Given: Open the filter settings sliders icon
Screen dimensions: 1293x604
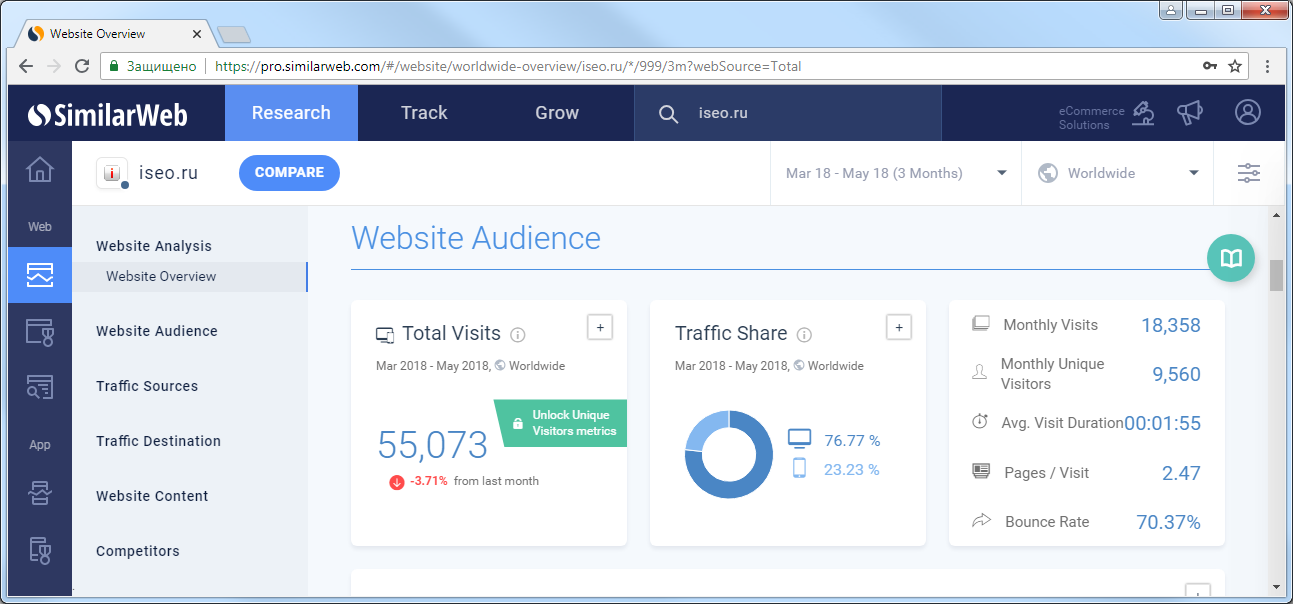Looking at the screenshot, I should tap(1249, 173).
